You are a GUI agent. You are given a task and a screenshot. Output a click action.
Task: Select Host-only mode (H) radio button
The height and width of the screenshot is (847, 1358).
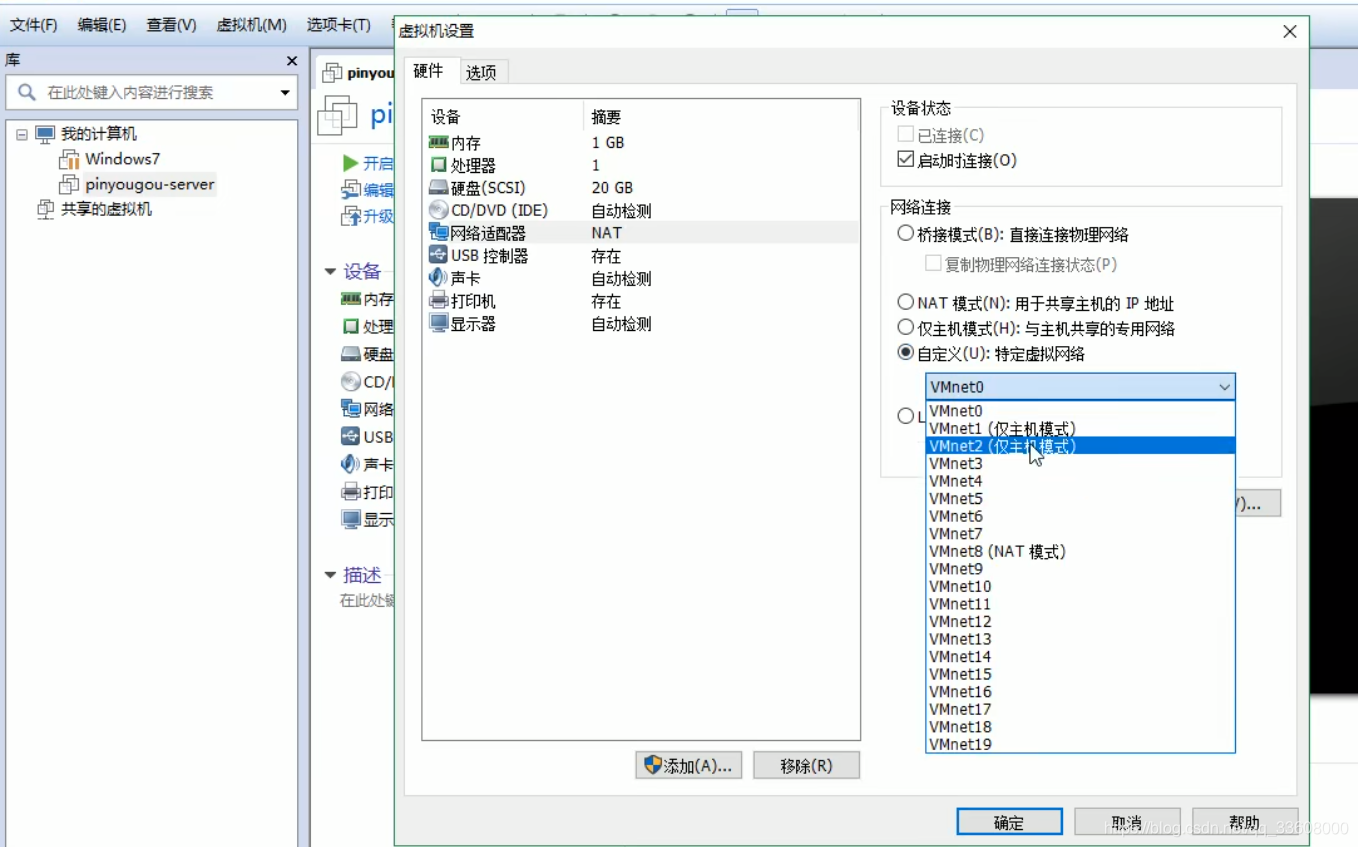[x=906, y=327]
